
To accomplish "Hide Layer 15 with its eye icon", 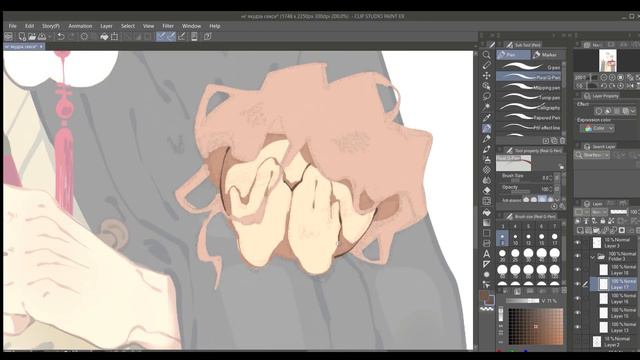I will click(x=578, y=313).
